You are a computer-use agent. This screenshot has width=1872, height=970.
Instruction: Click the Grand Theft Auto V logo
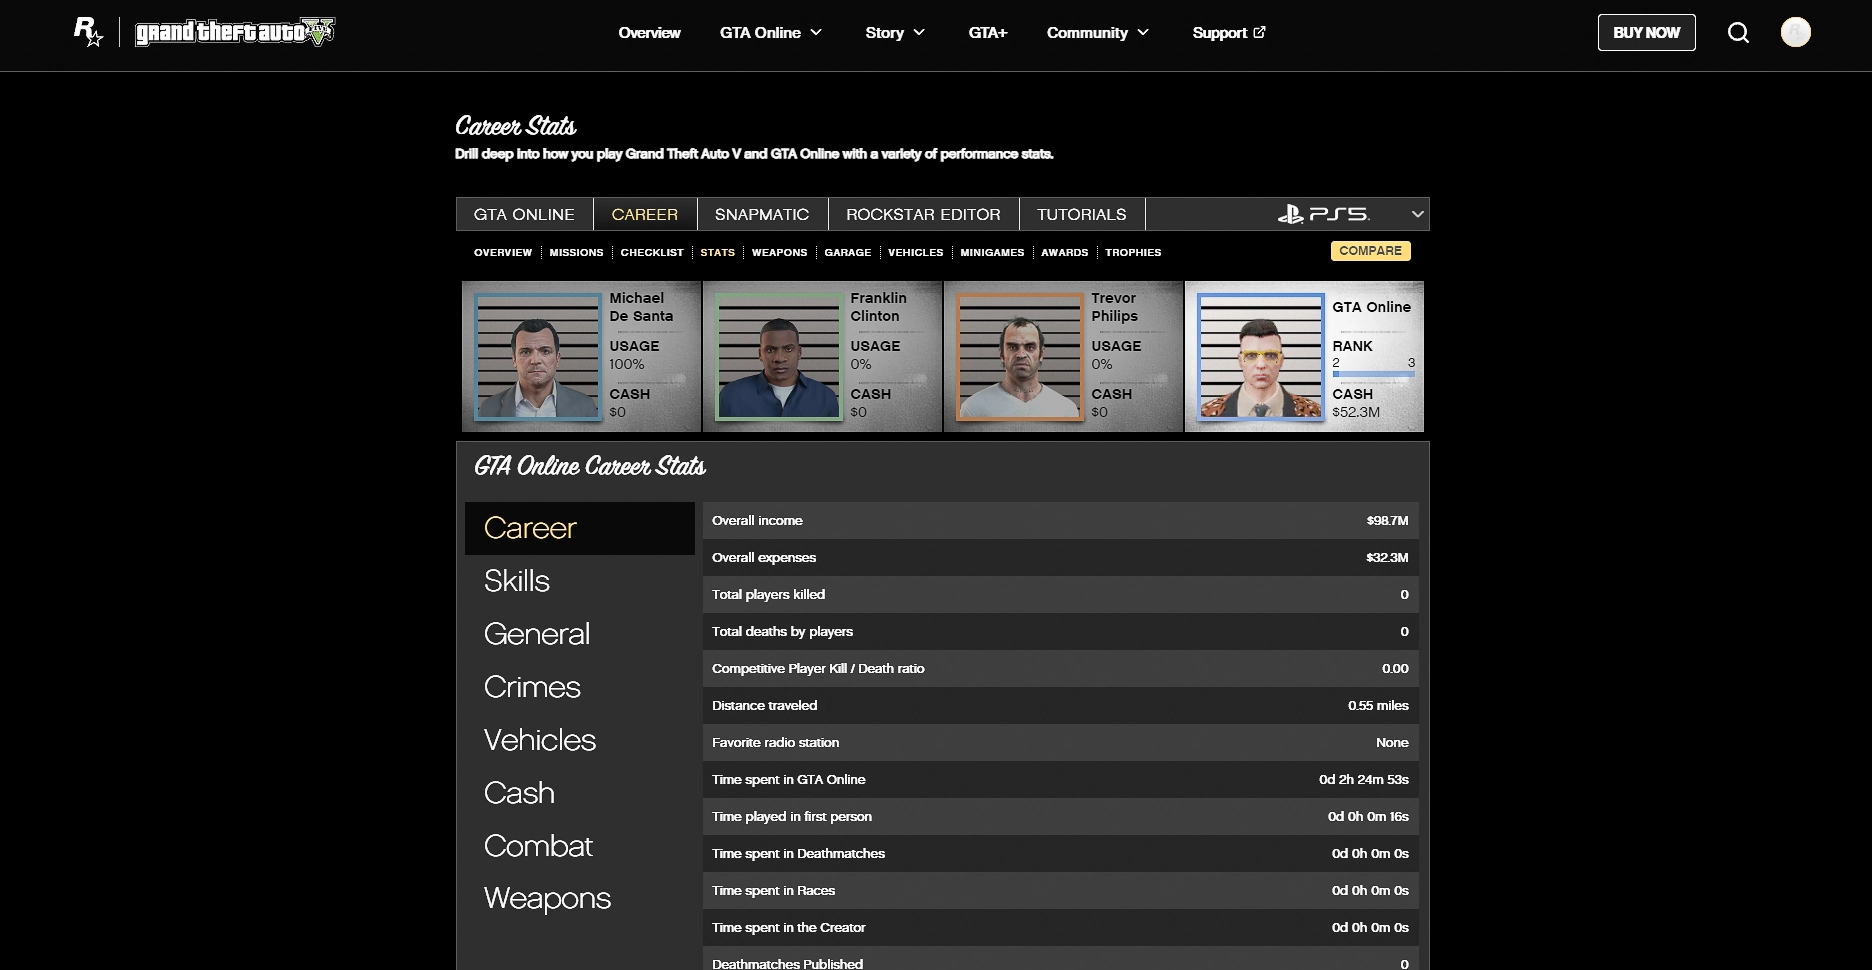point(235,32)
